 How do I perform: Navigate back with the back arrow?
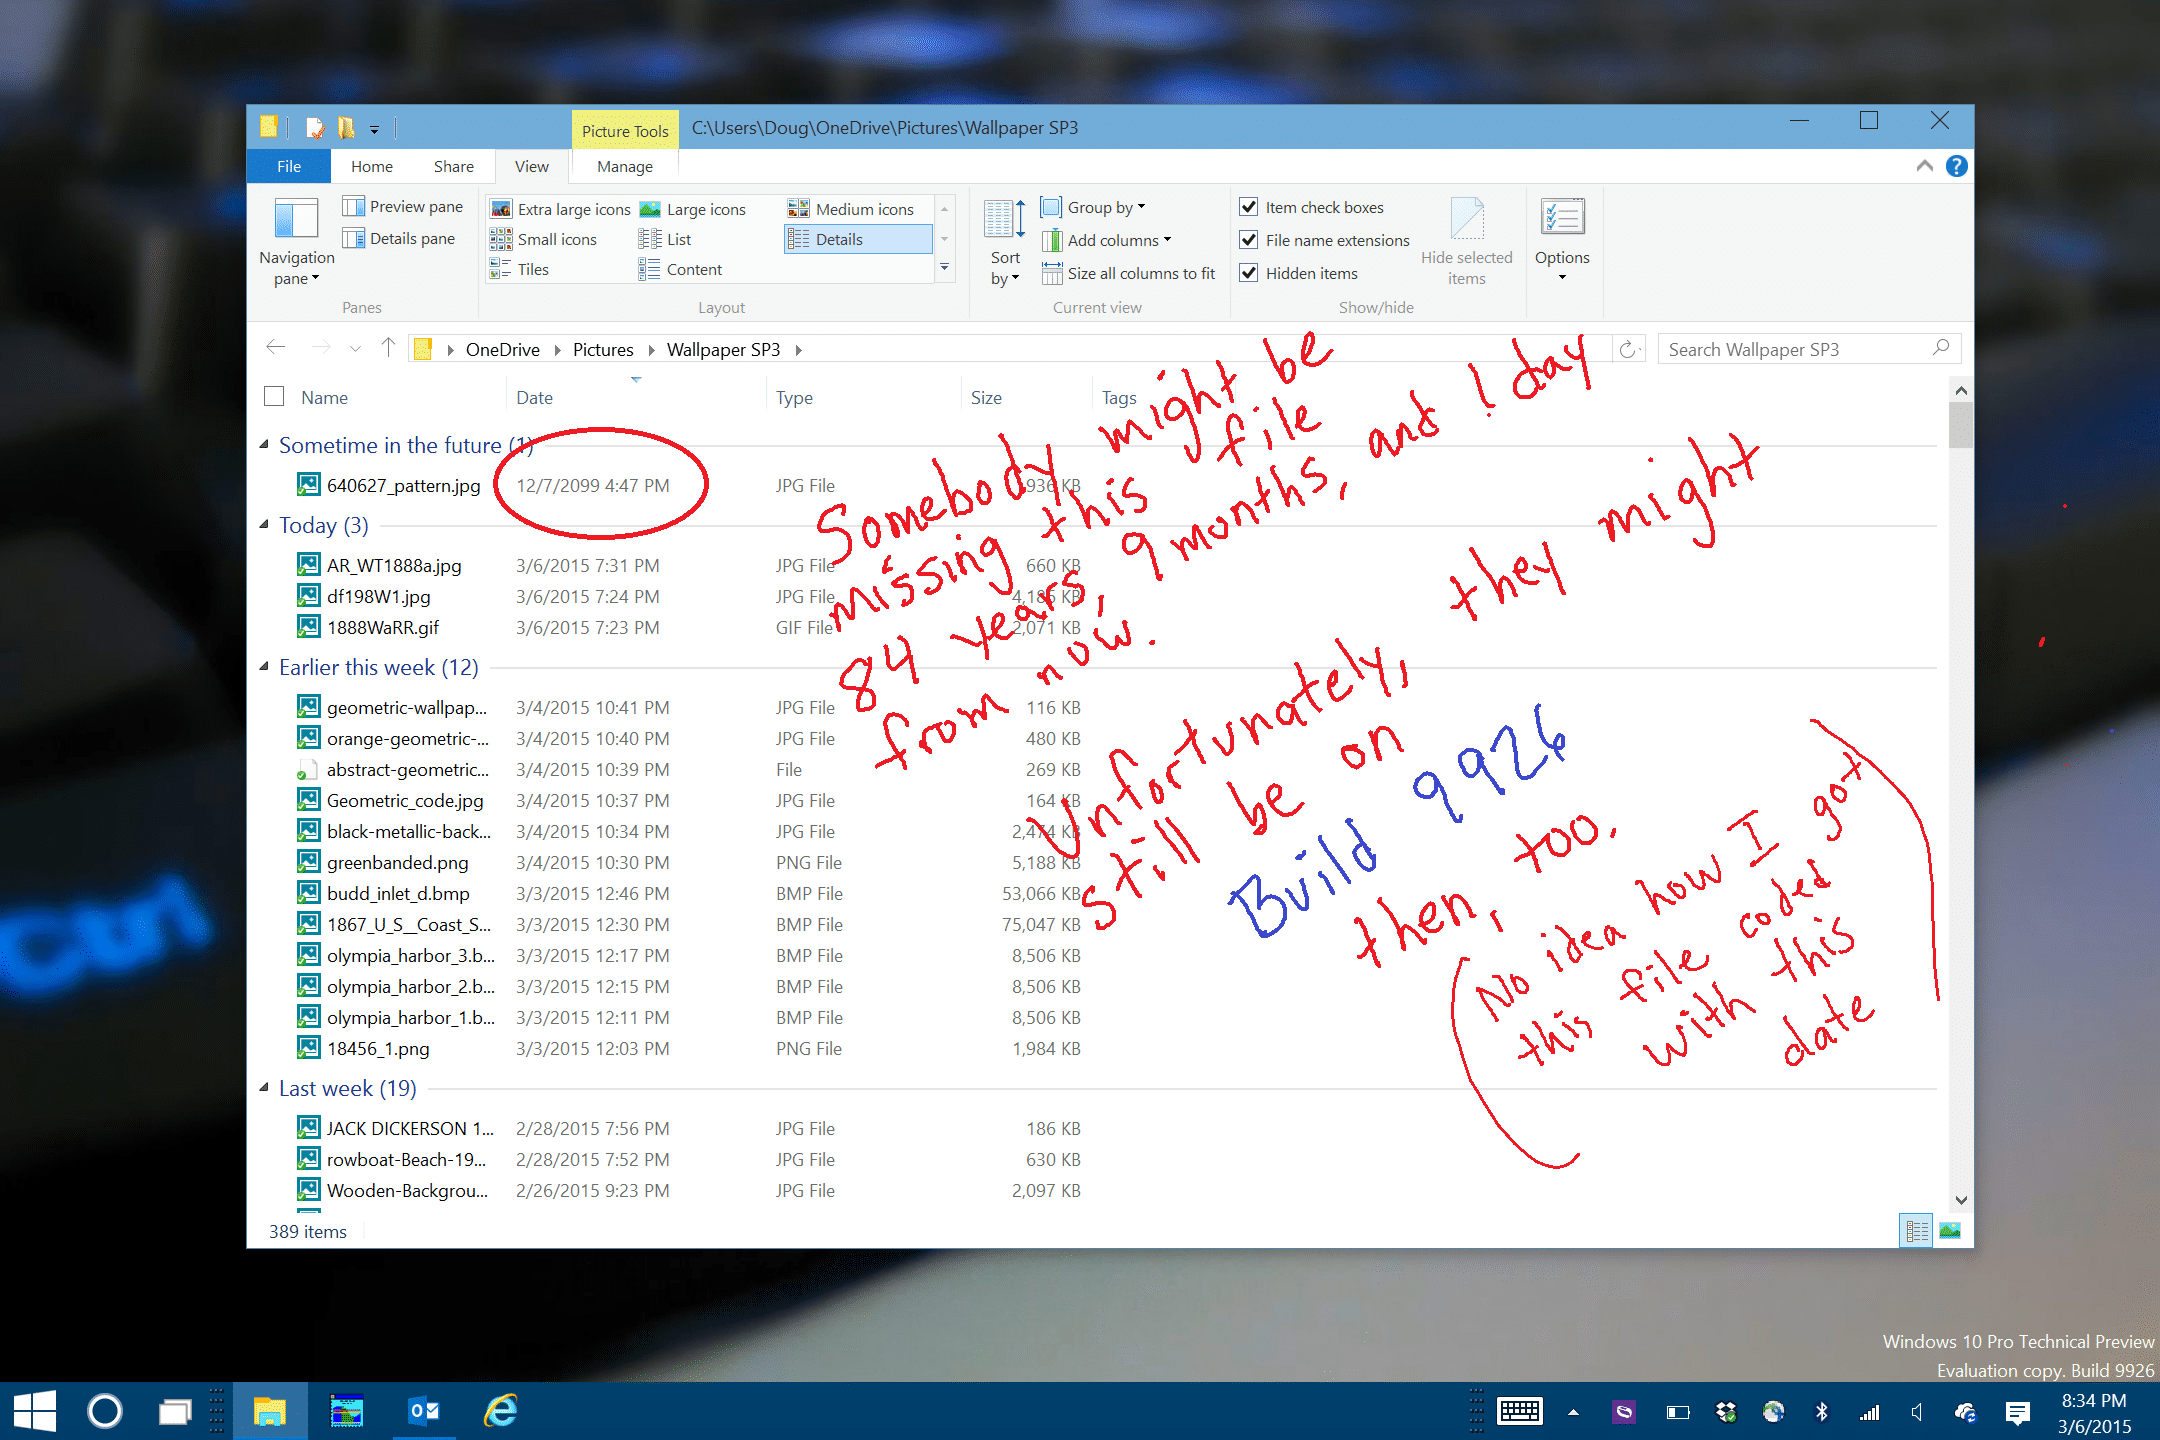click(276, 348)
